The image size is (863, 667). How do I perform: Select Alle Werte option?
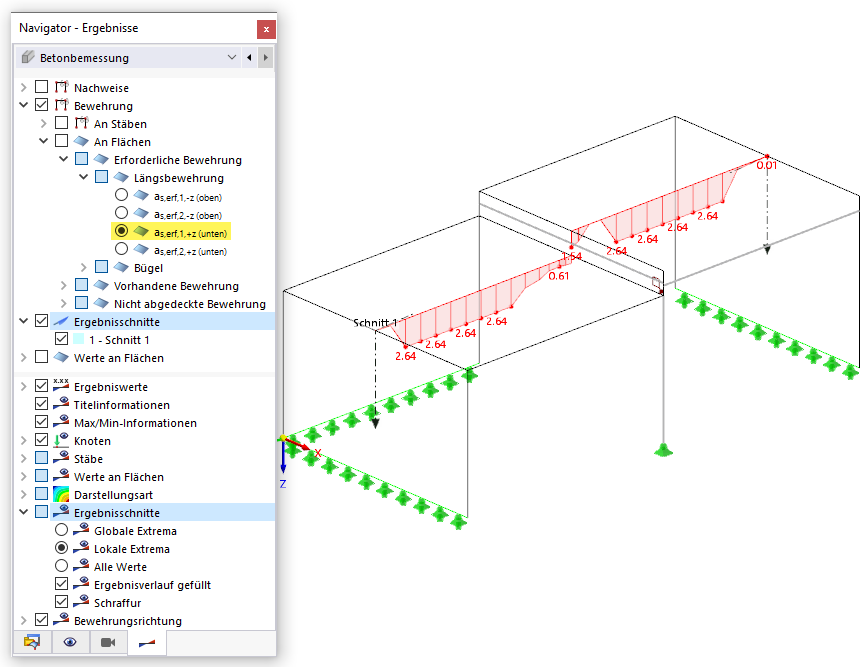tap(62, 566)
